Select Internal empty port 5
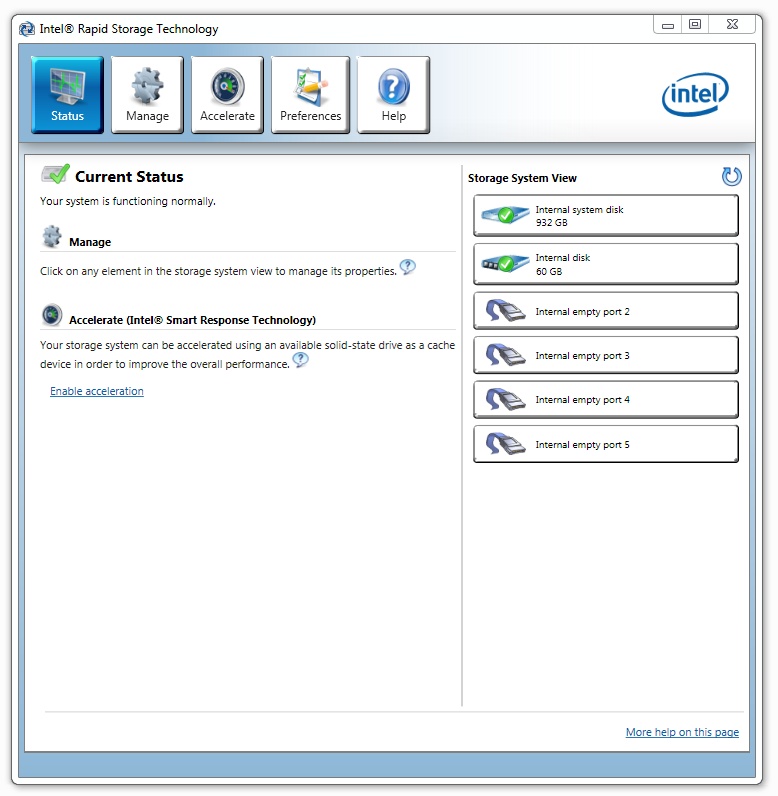Screen dimensions: 778x796 tap(606, 444)
